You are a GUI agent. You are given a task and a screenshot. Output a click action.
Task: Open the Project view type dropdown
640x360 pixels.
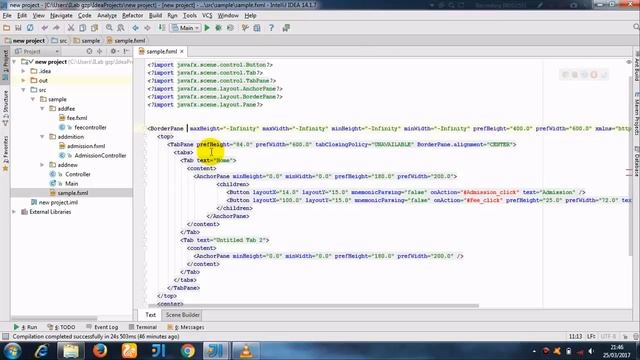tap(36, 51)
